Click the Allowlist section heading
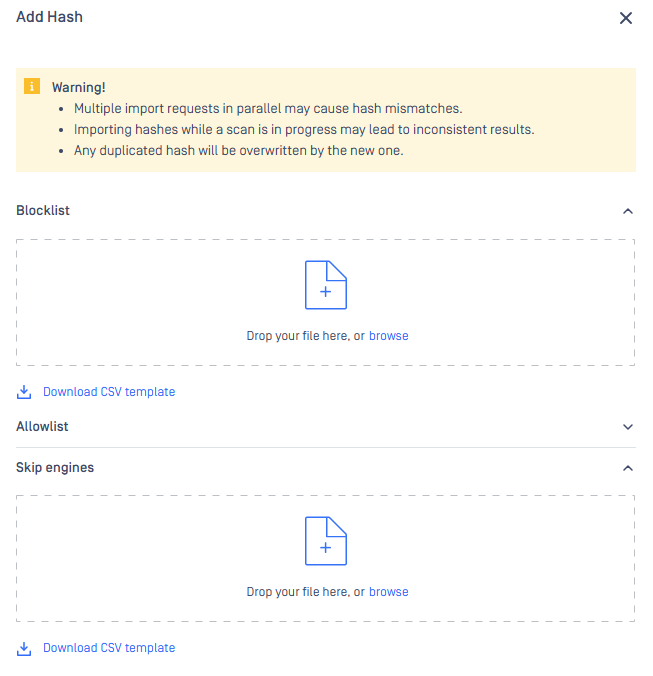This screenshot has width=653, height=676. coord(42,426)
